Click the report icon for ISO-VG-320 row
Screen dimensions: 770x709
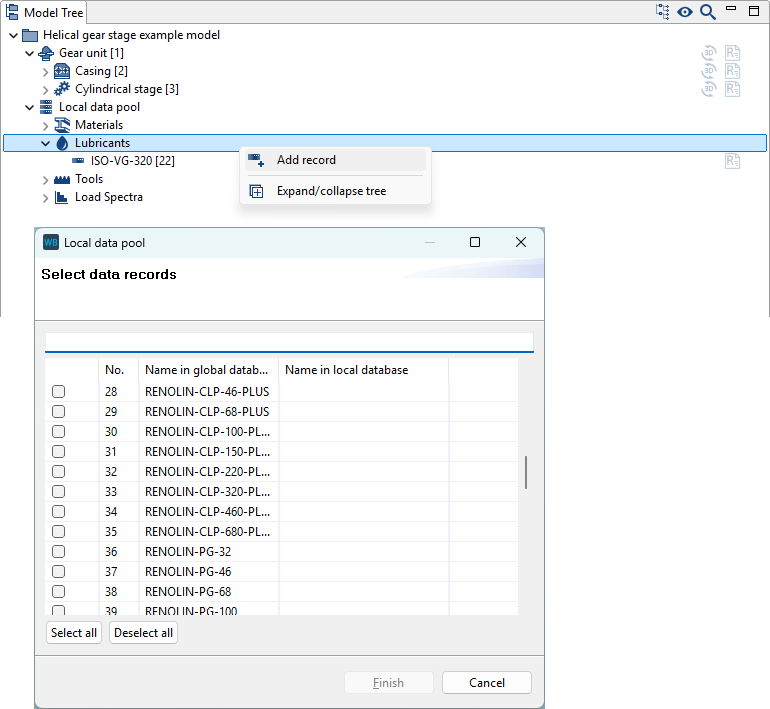[733, 161]
